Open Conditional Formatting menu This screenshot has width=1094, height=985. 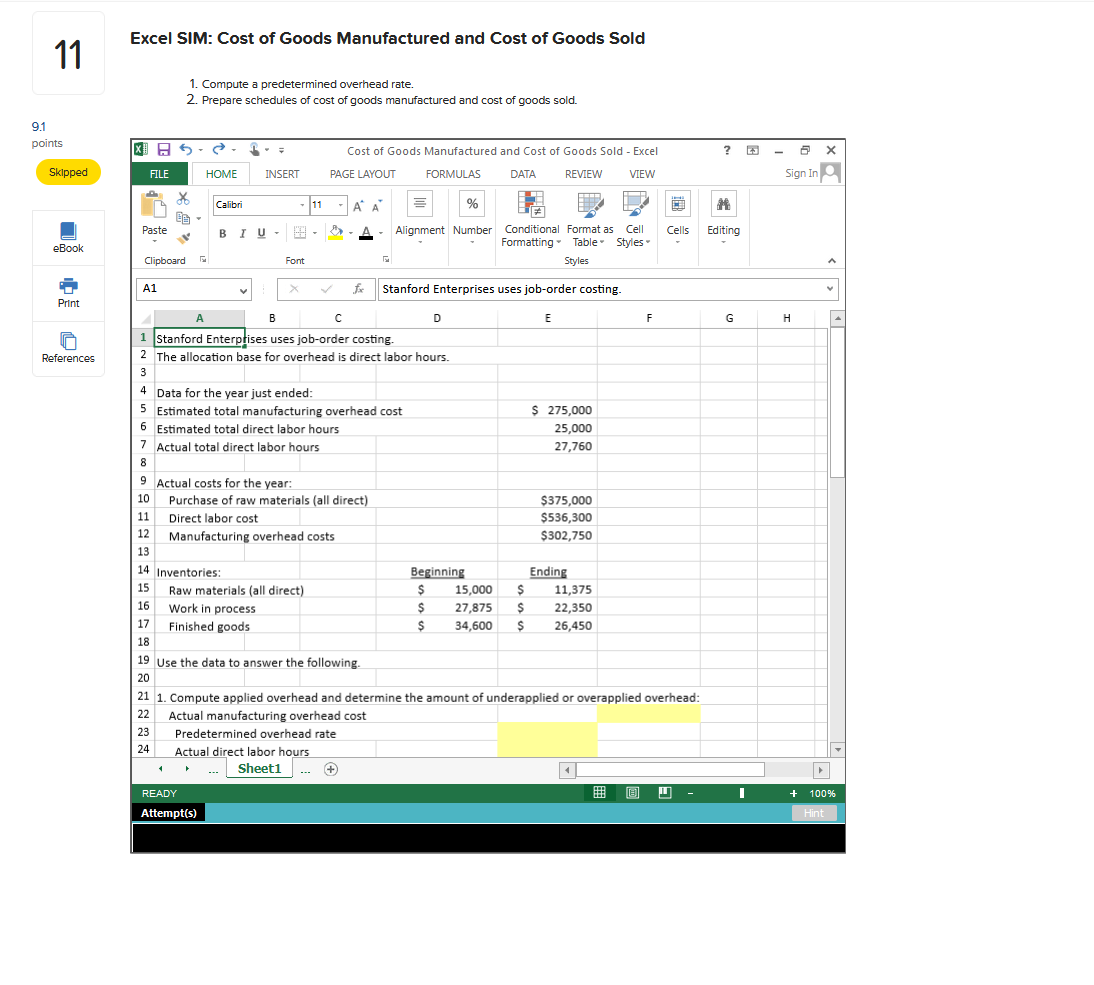click(x=532, y=219)
